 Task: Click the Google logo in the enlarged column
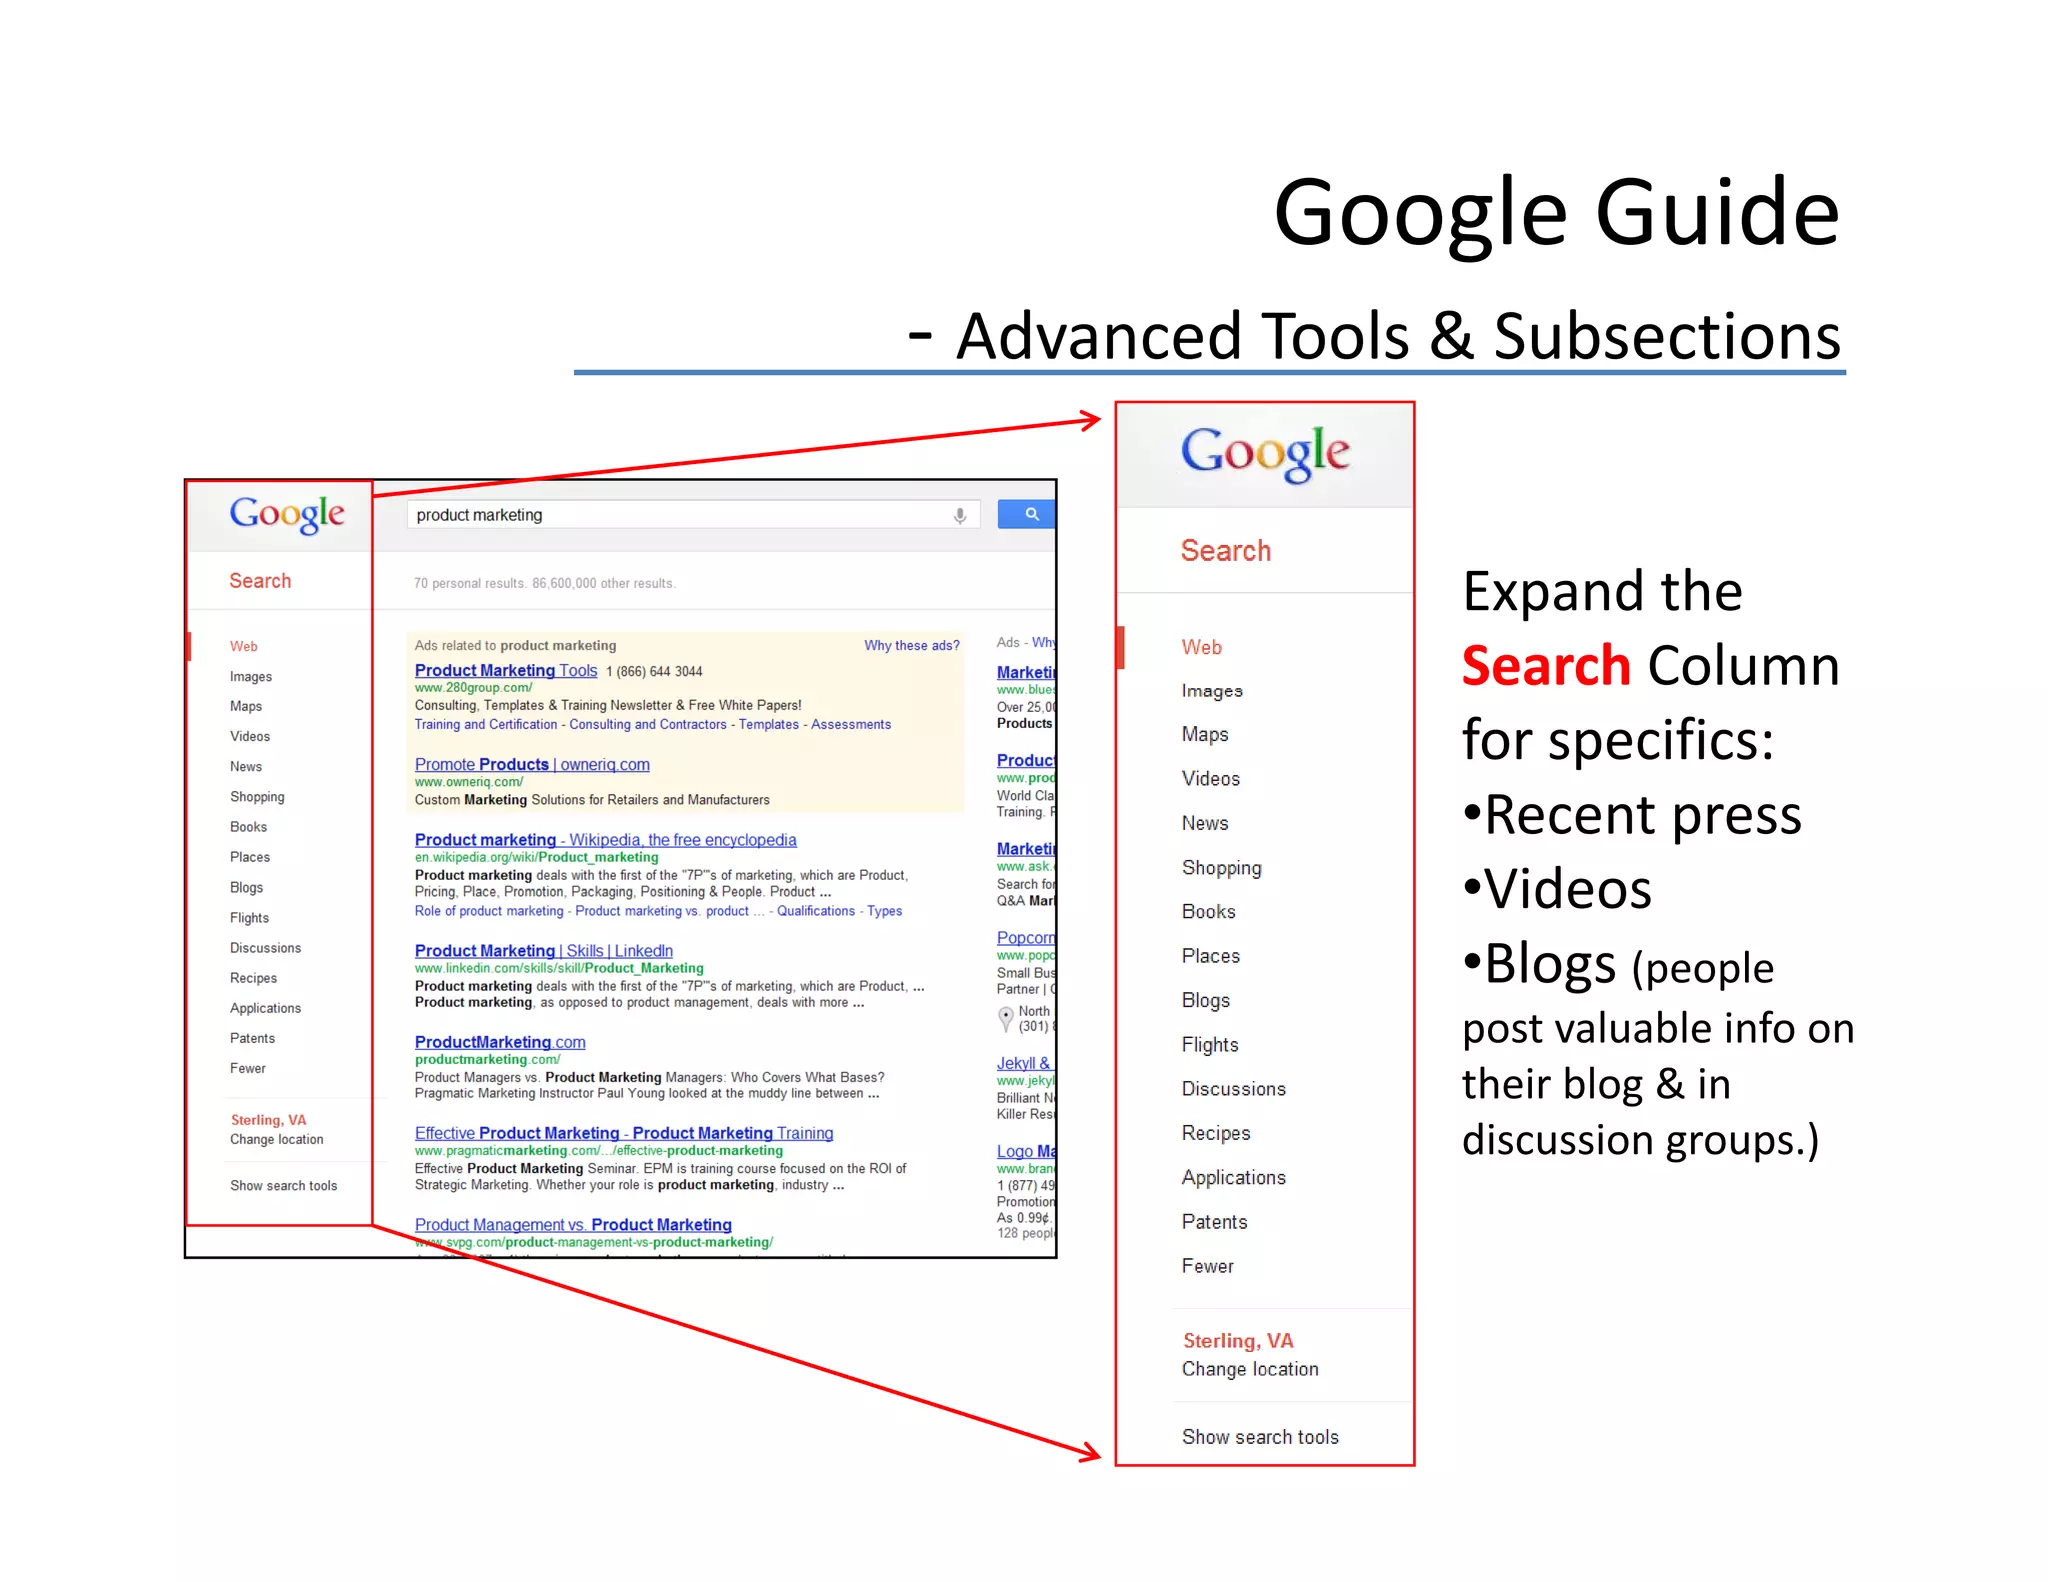(1265, 454)
